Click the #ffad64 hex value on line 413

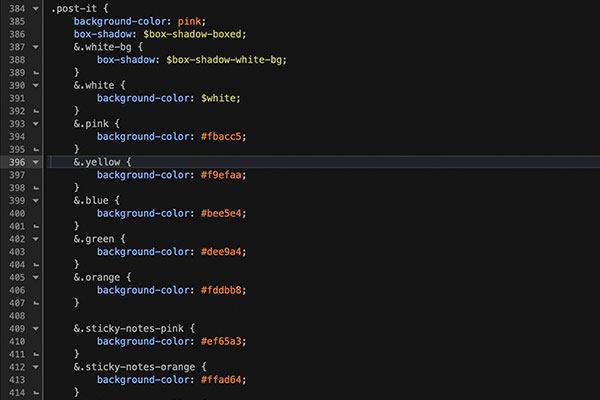coord(218,379)
